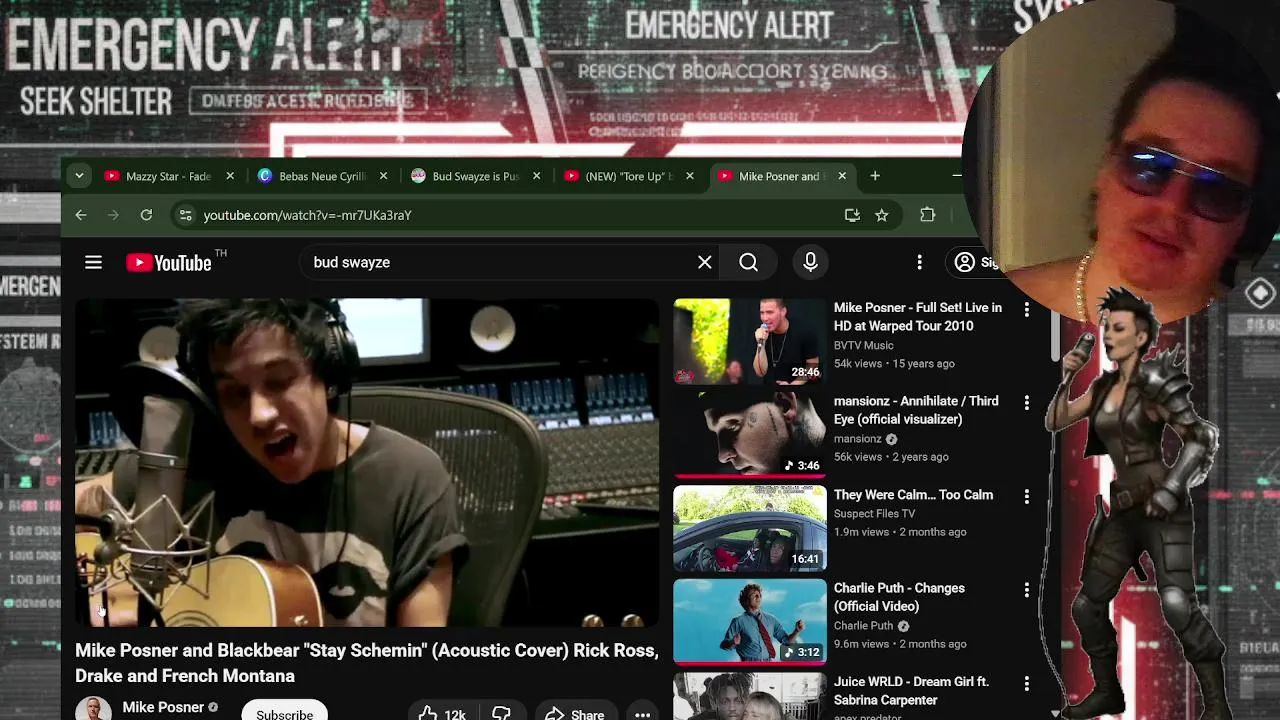
Task: Open Warped Tour 2010 video thumbnail
Action: click(x=750, y=341)
